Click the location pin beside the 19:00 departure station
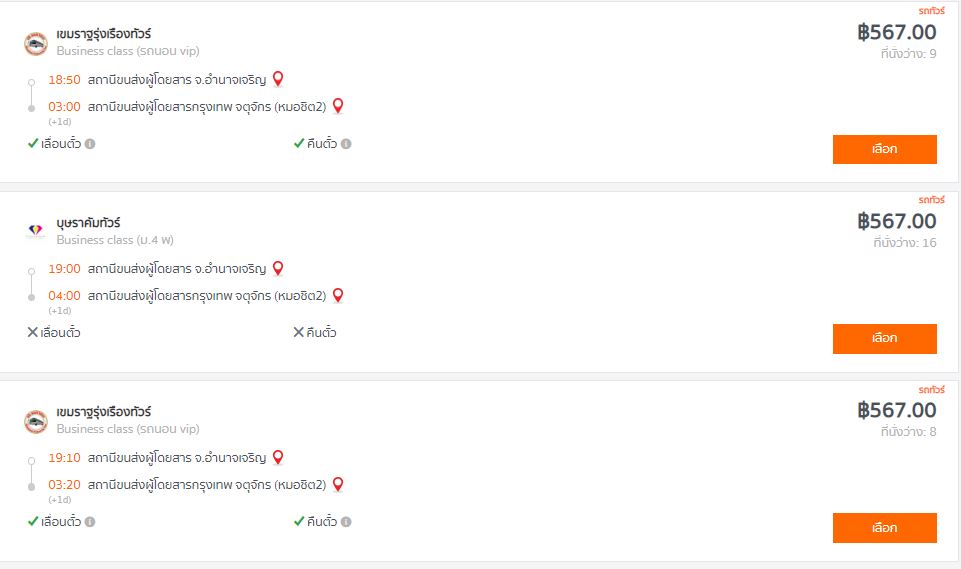Screen dimensions: 961x569 pyautogui.click(x=278, y=268)
